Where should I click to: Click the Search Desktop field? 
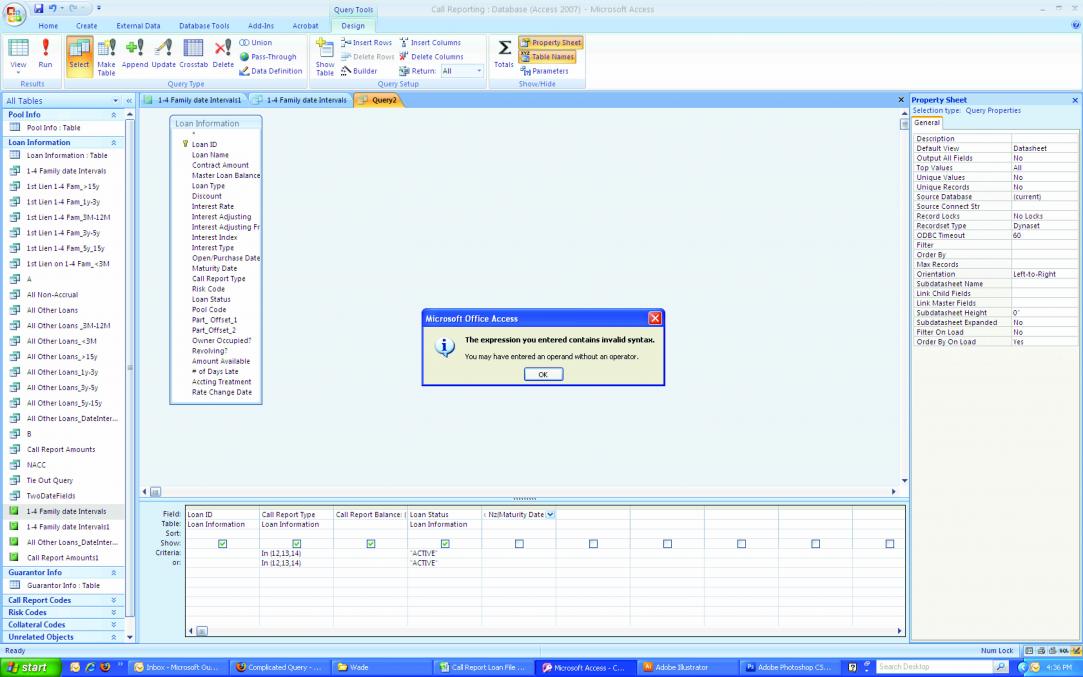coord(935,667)
